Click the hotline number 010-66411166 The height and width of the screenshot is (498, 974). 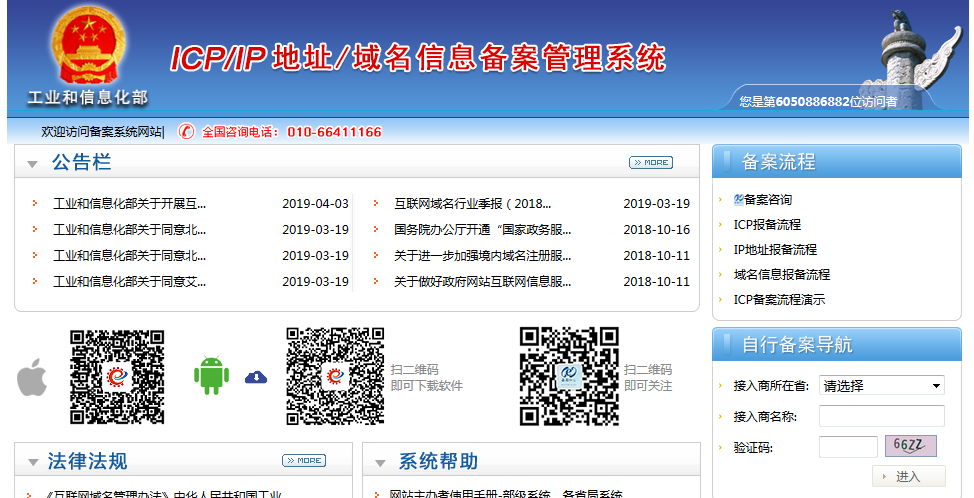(x=334, y=132)
